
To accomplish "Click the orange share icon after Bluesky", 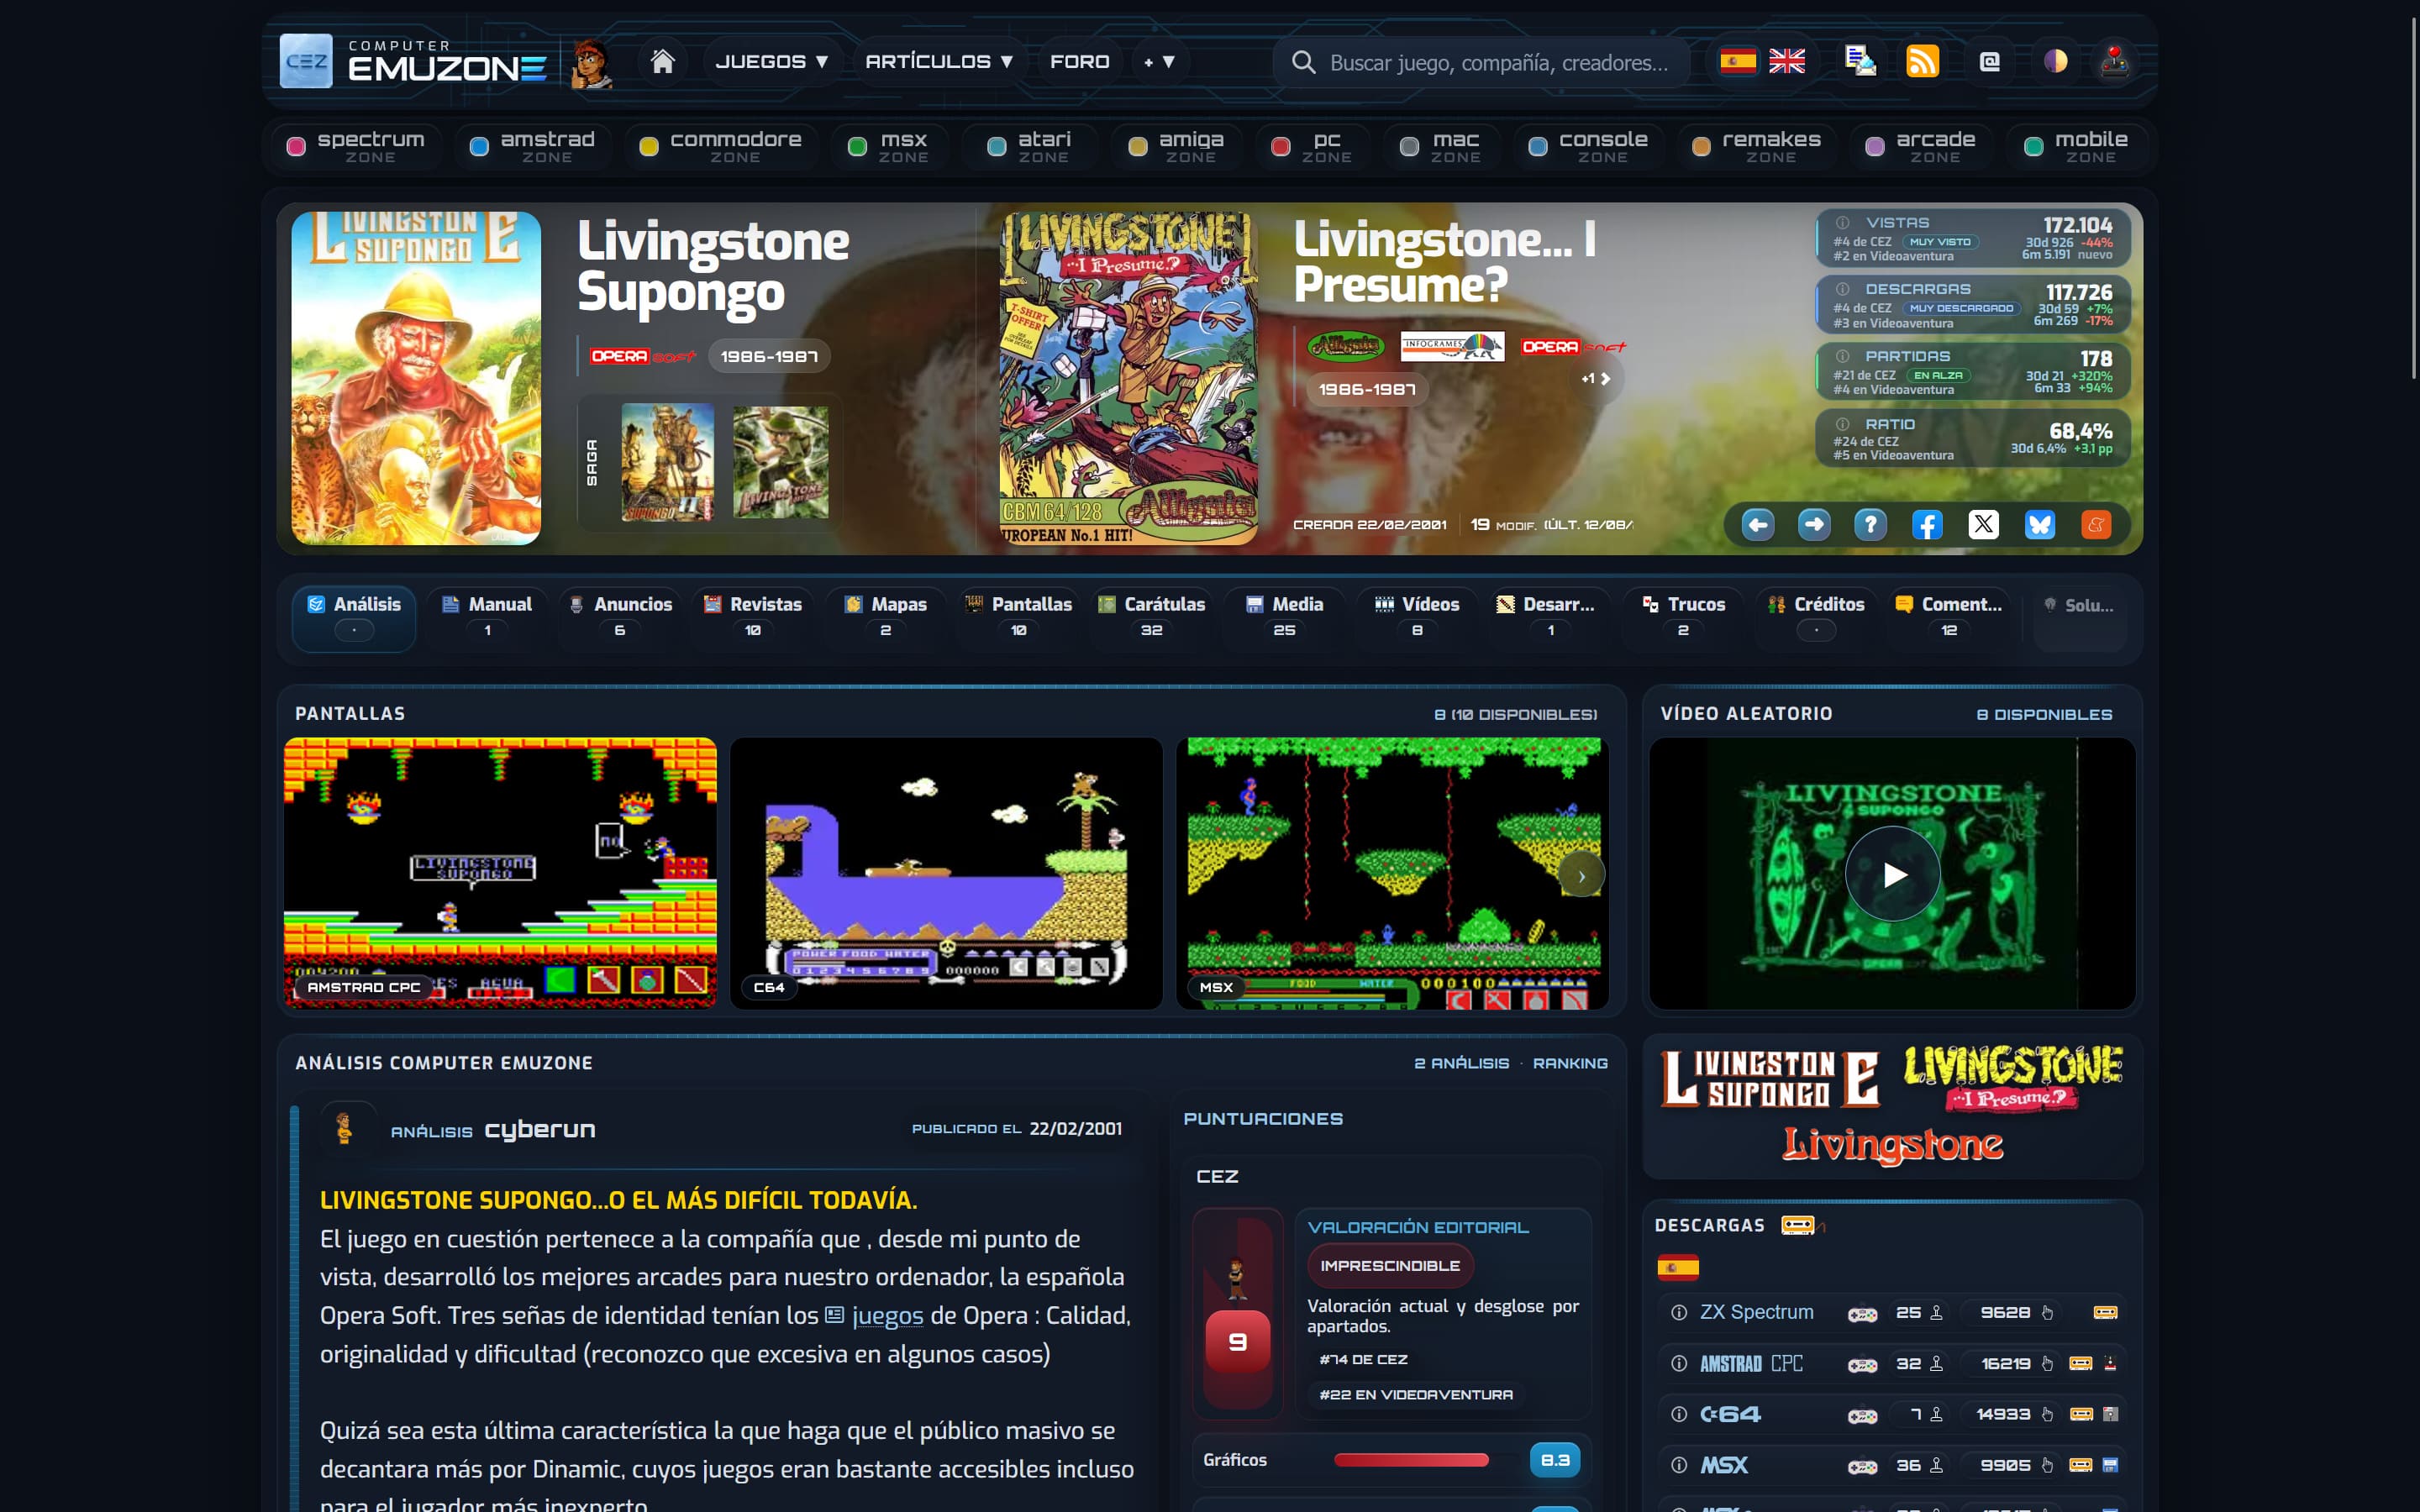I will pyautogui.click(x=2096, y=524).
